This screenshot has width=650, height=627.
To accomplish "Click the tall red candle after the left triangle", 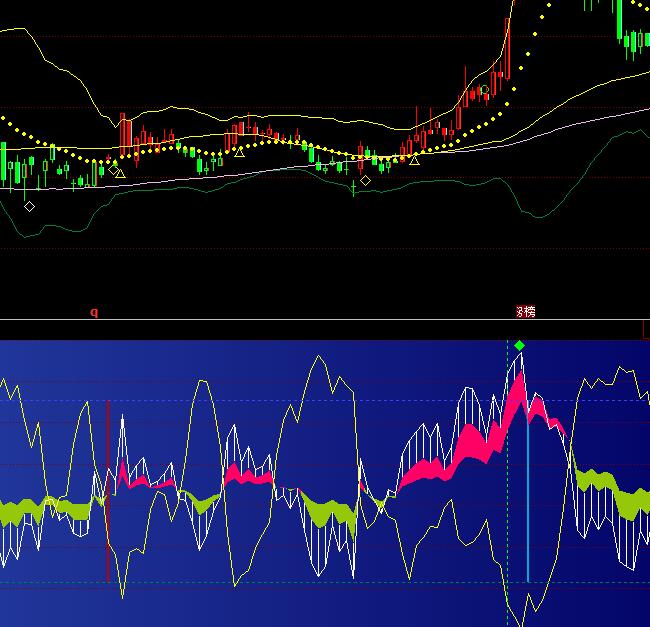I will [125, 133].
